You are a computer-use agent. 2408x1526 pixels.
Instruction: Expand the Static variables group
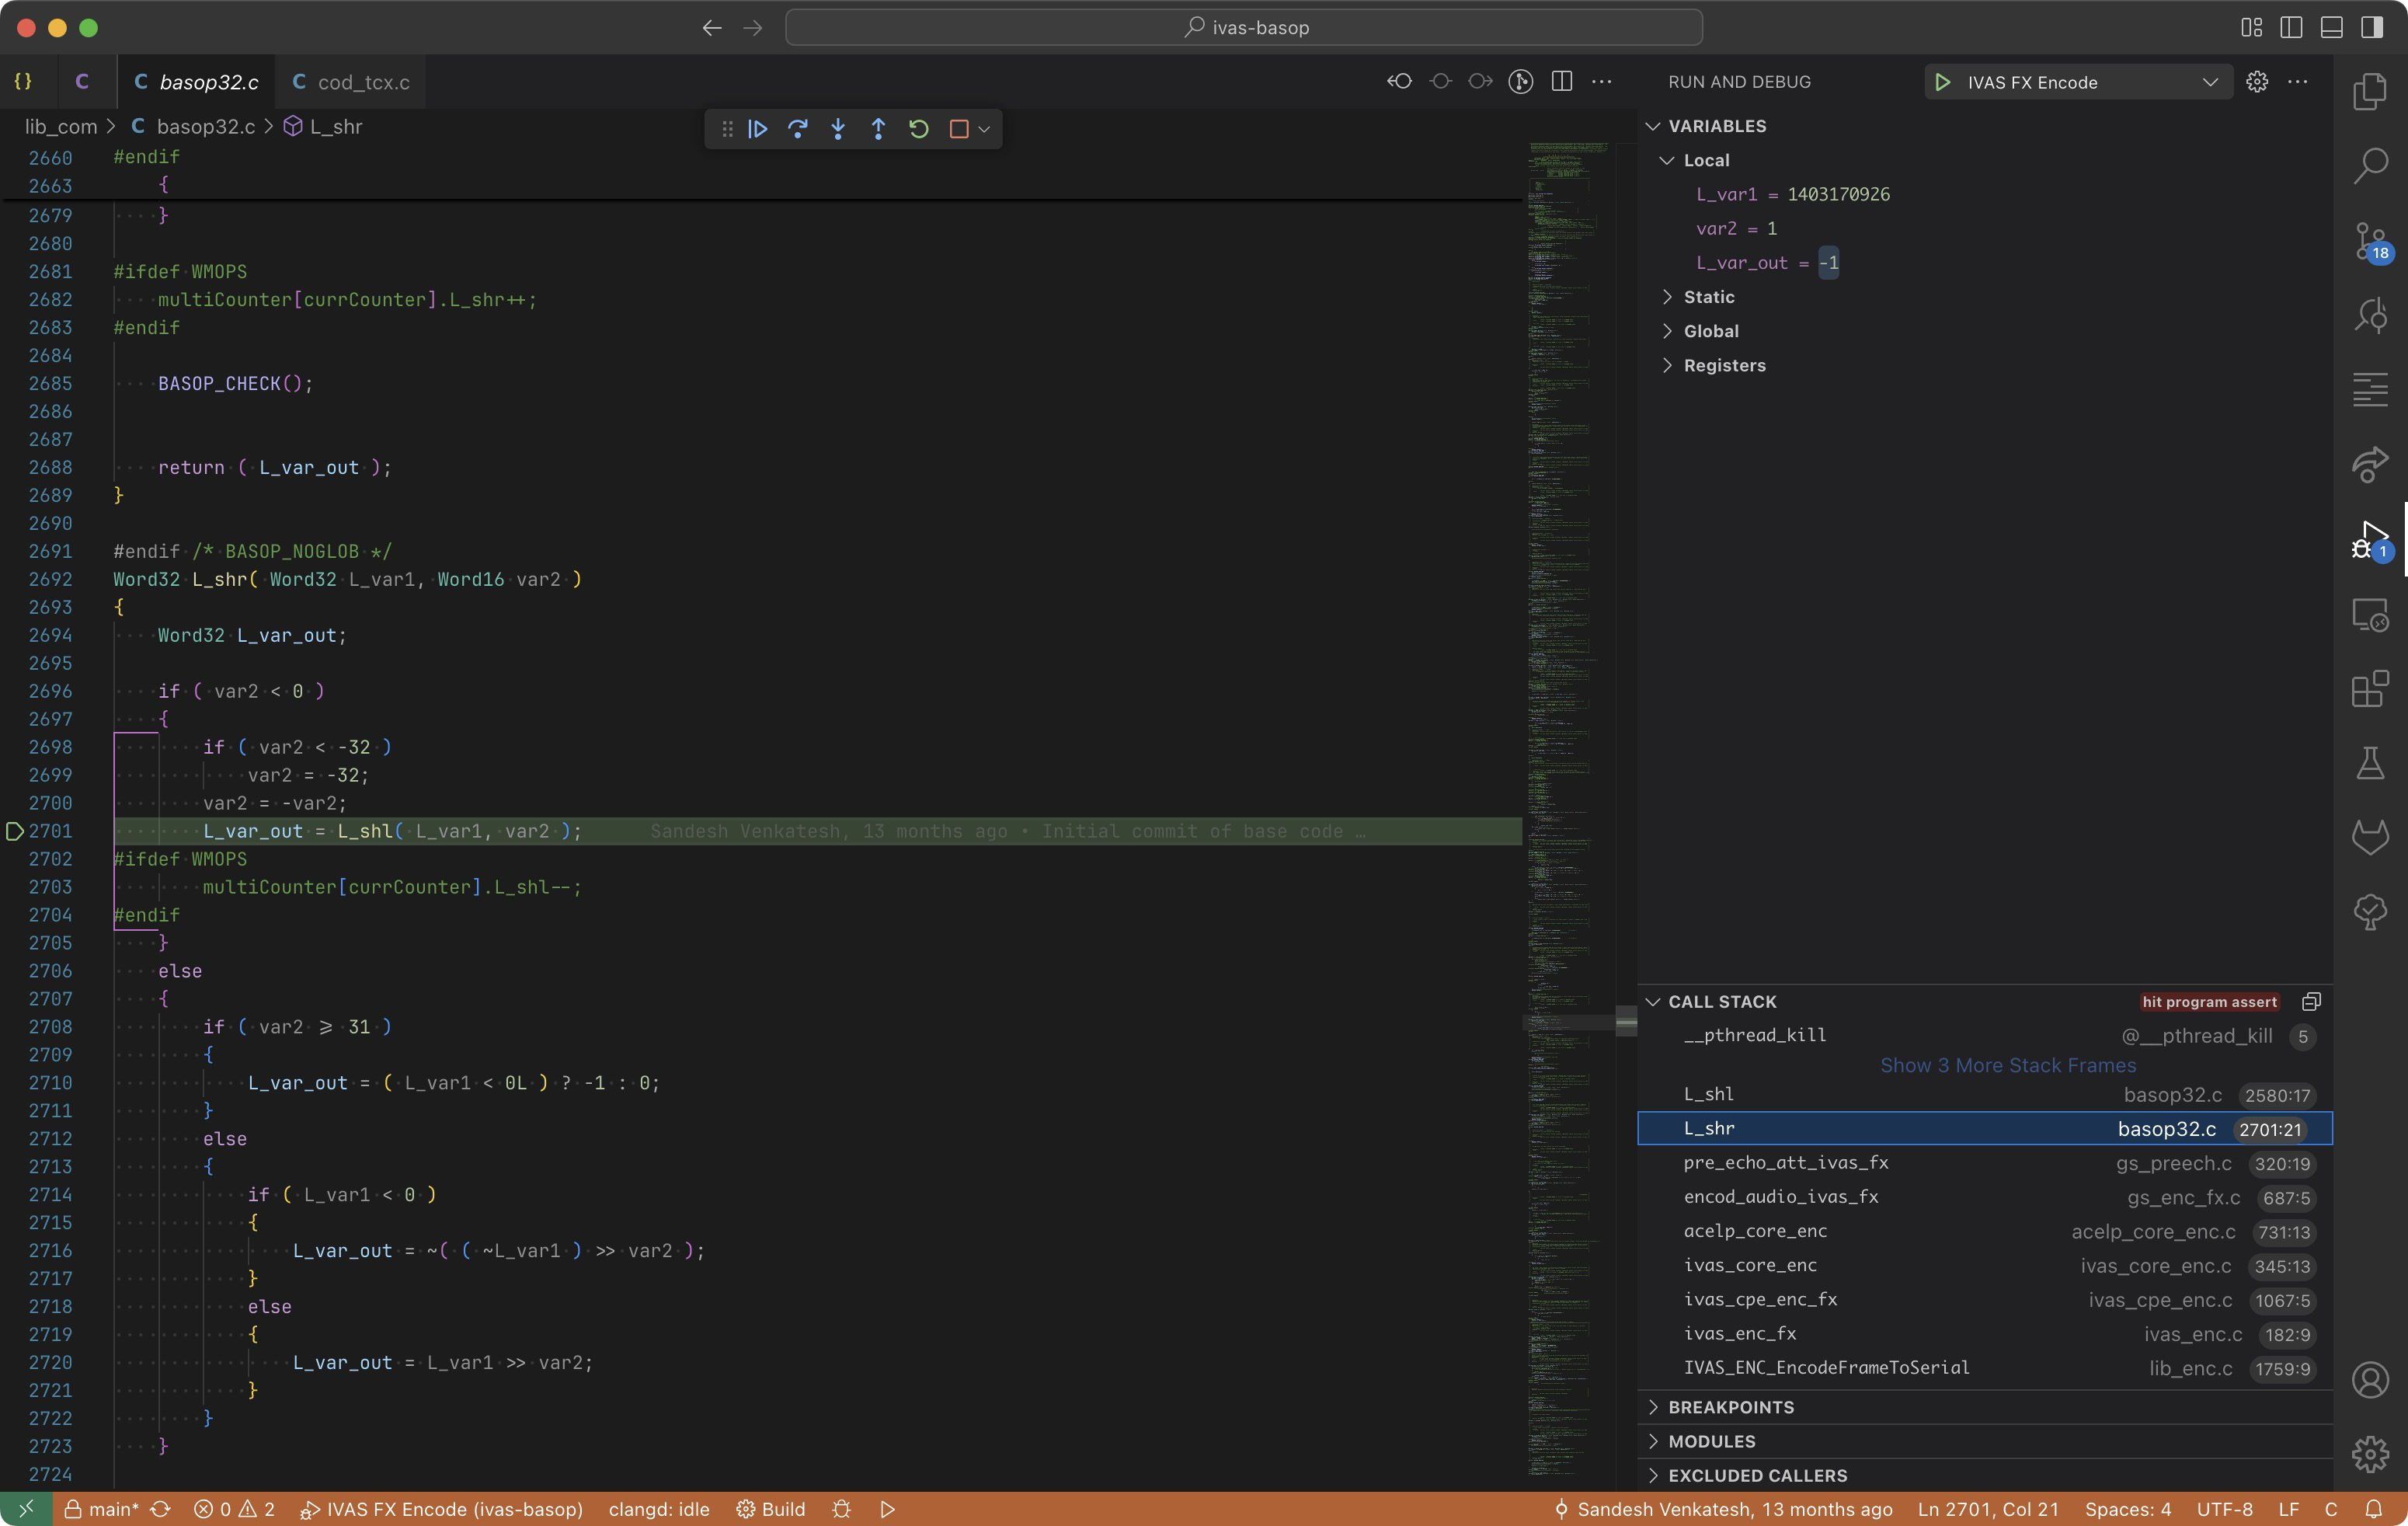coord(1708,297)
